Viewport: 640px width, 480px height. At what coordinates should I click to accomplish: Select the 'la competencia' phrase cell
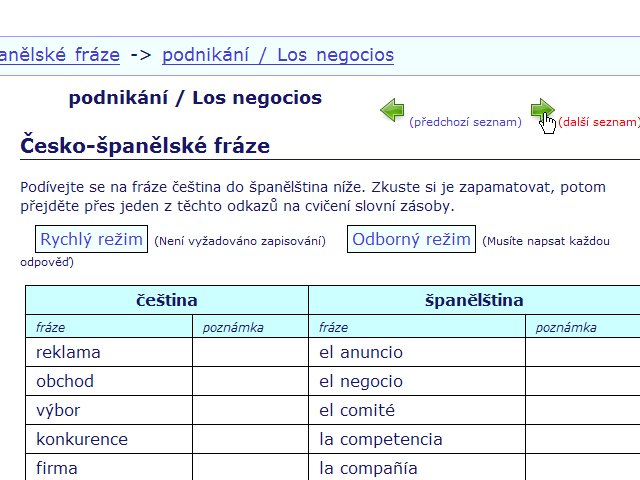click(x=417, y=439)
